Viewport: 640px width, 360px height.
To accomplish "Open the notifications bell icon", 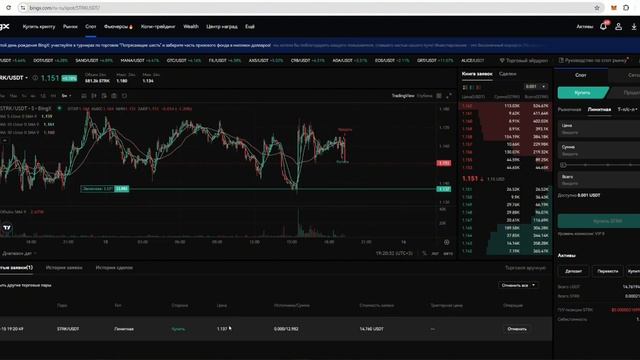I will click(x=603, y=27).
